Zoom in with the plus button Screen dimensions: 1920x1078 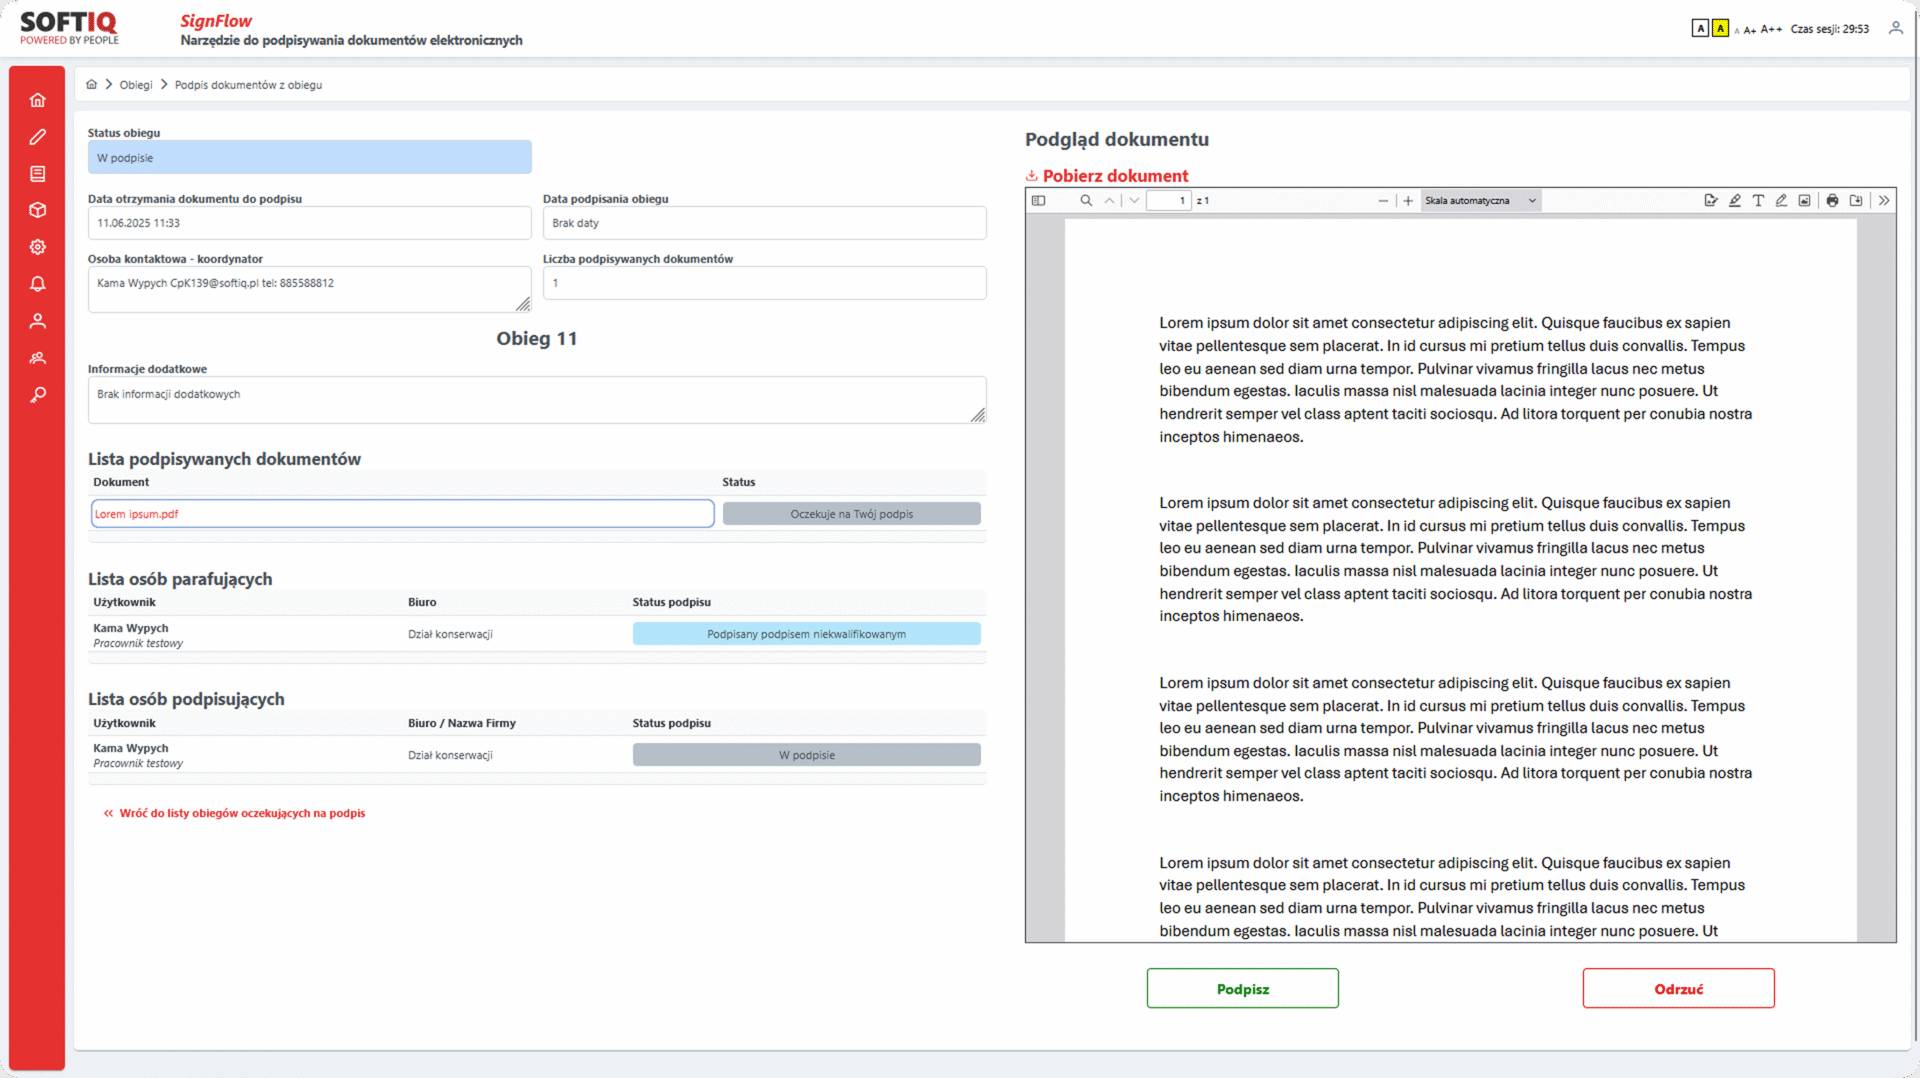point(1408,201)
